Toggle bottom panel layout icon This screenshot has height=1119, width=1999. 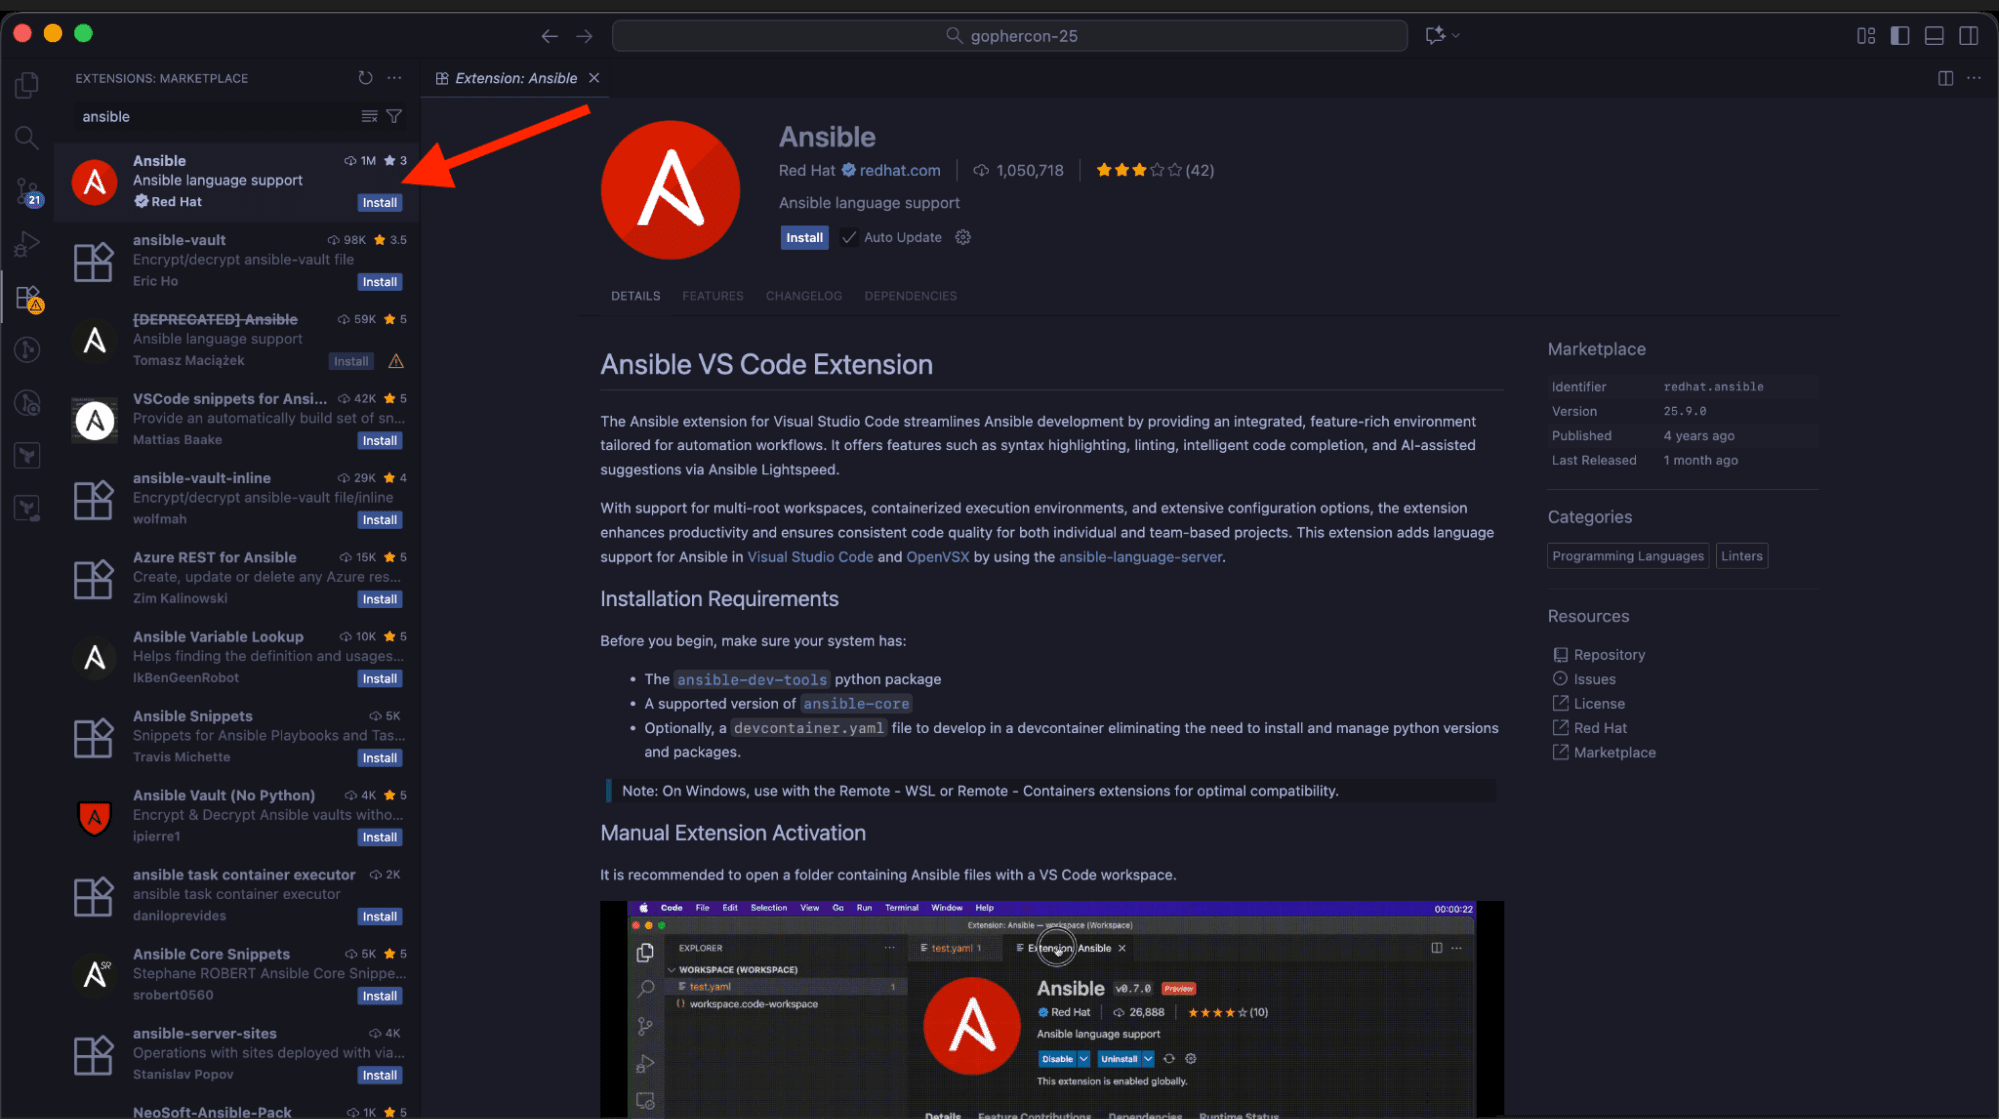(1934, 36)
